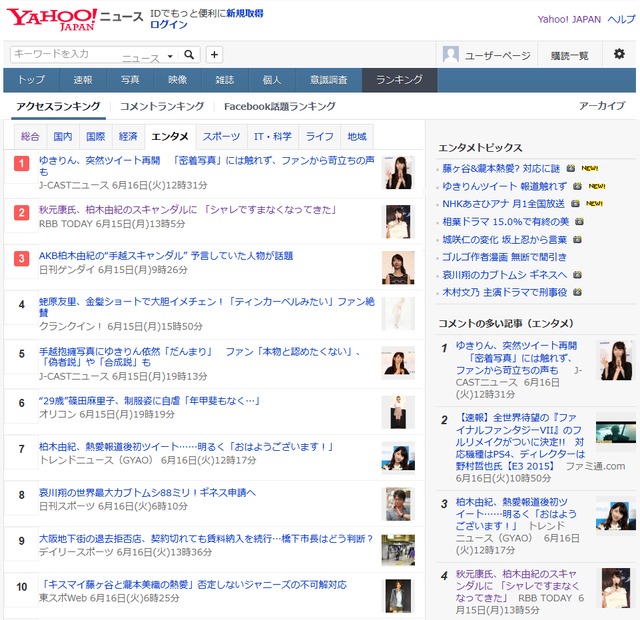
Task: Click the user avatar icon
Action: click(451, 54)
